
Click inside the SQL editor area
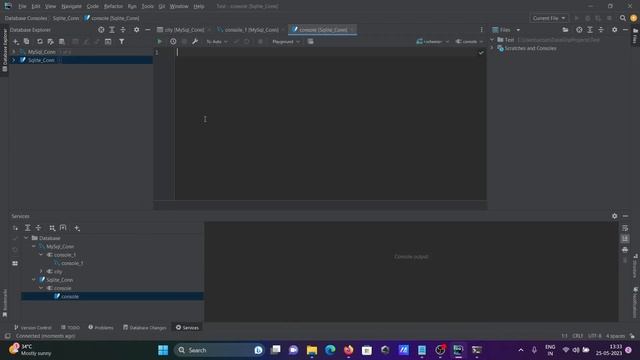[x=330, y=124]
